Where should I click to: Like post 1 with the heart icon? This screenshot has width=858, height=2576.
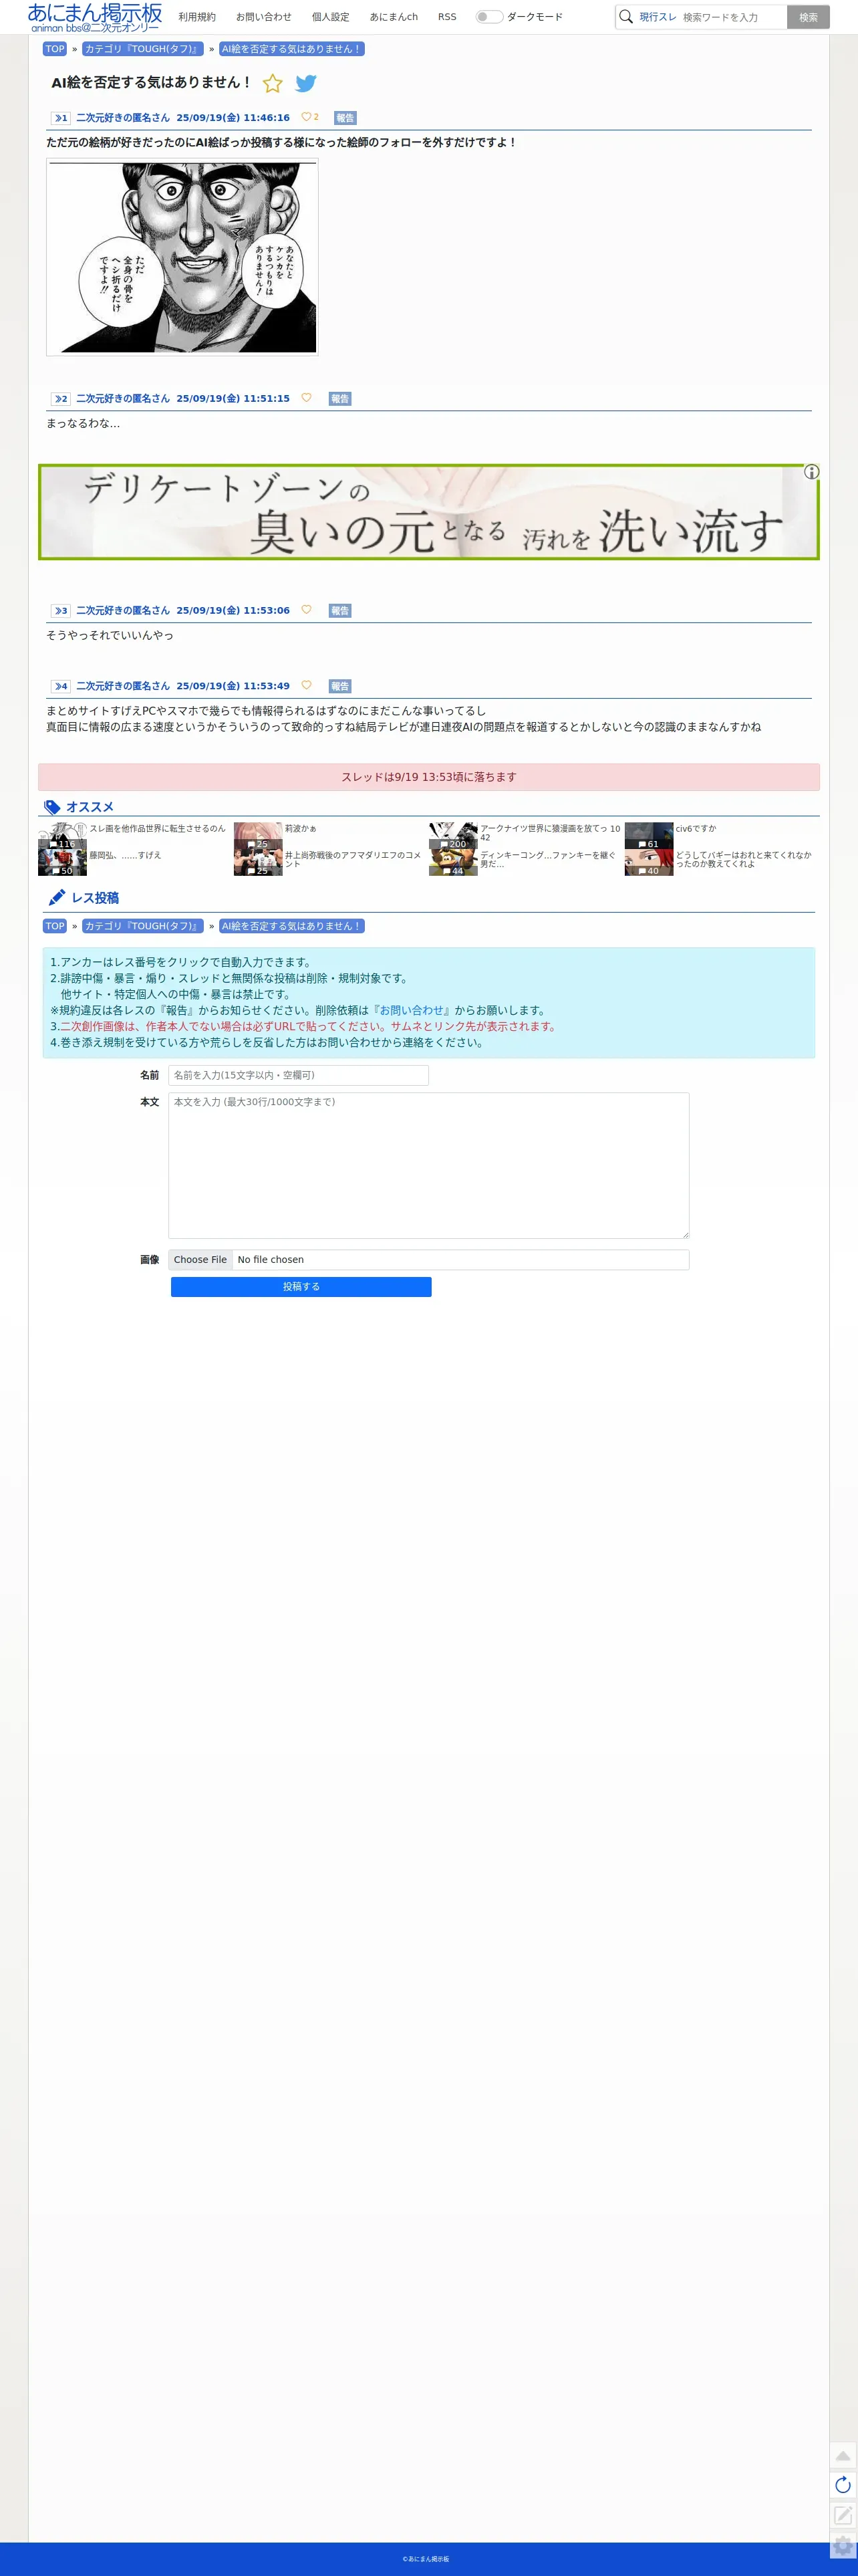[x=306, y=117]
